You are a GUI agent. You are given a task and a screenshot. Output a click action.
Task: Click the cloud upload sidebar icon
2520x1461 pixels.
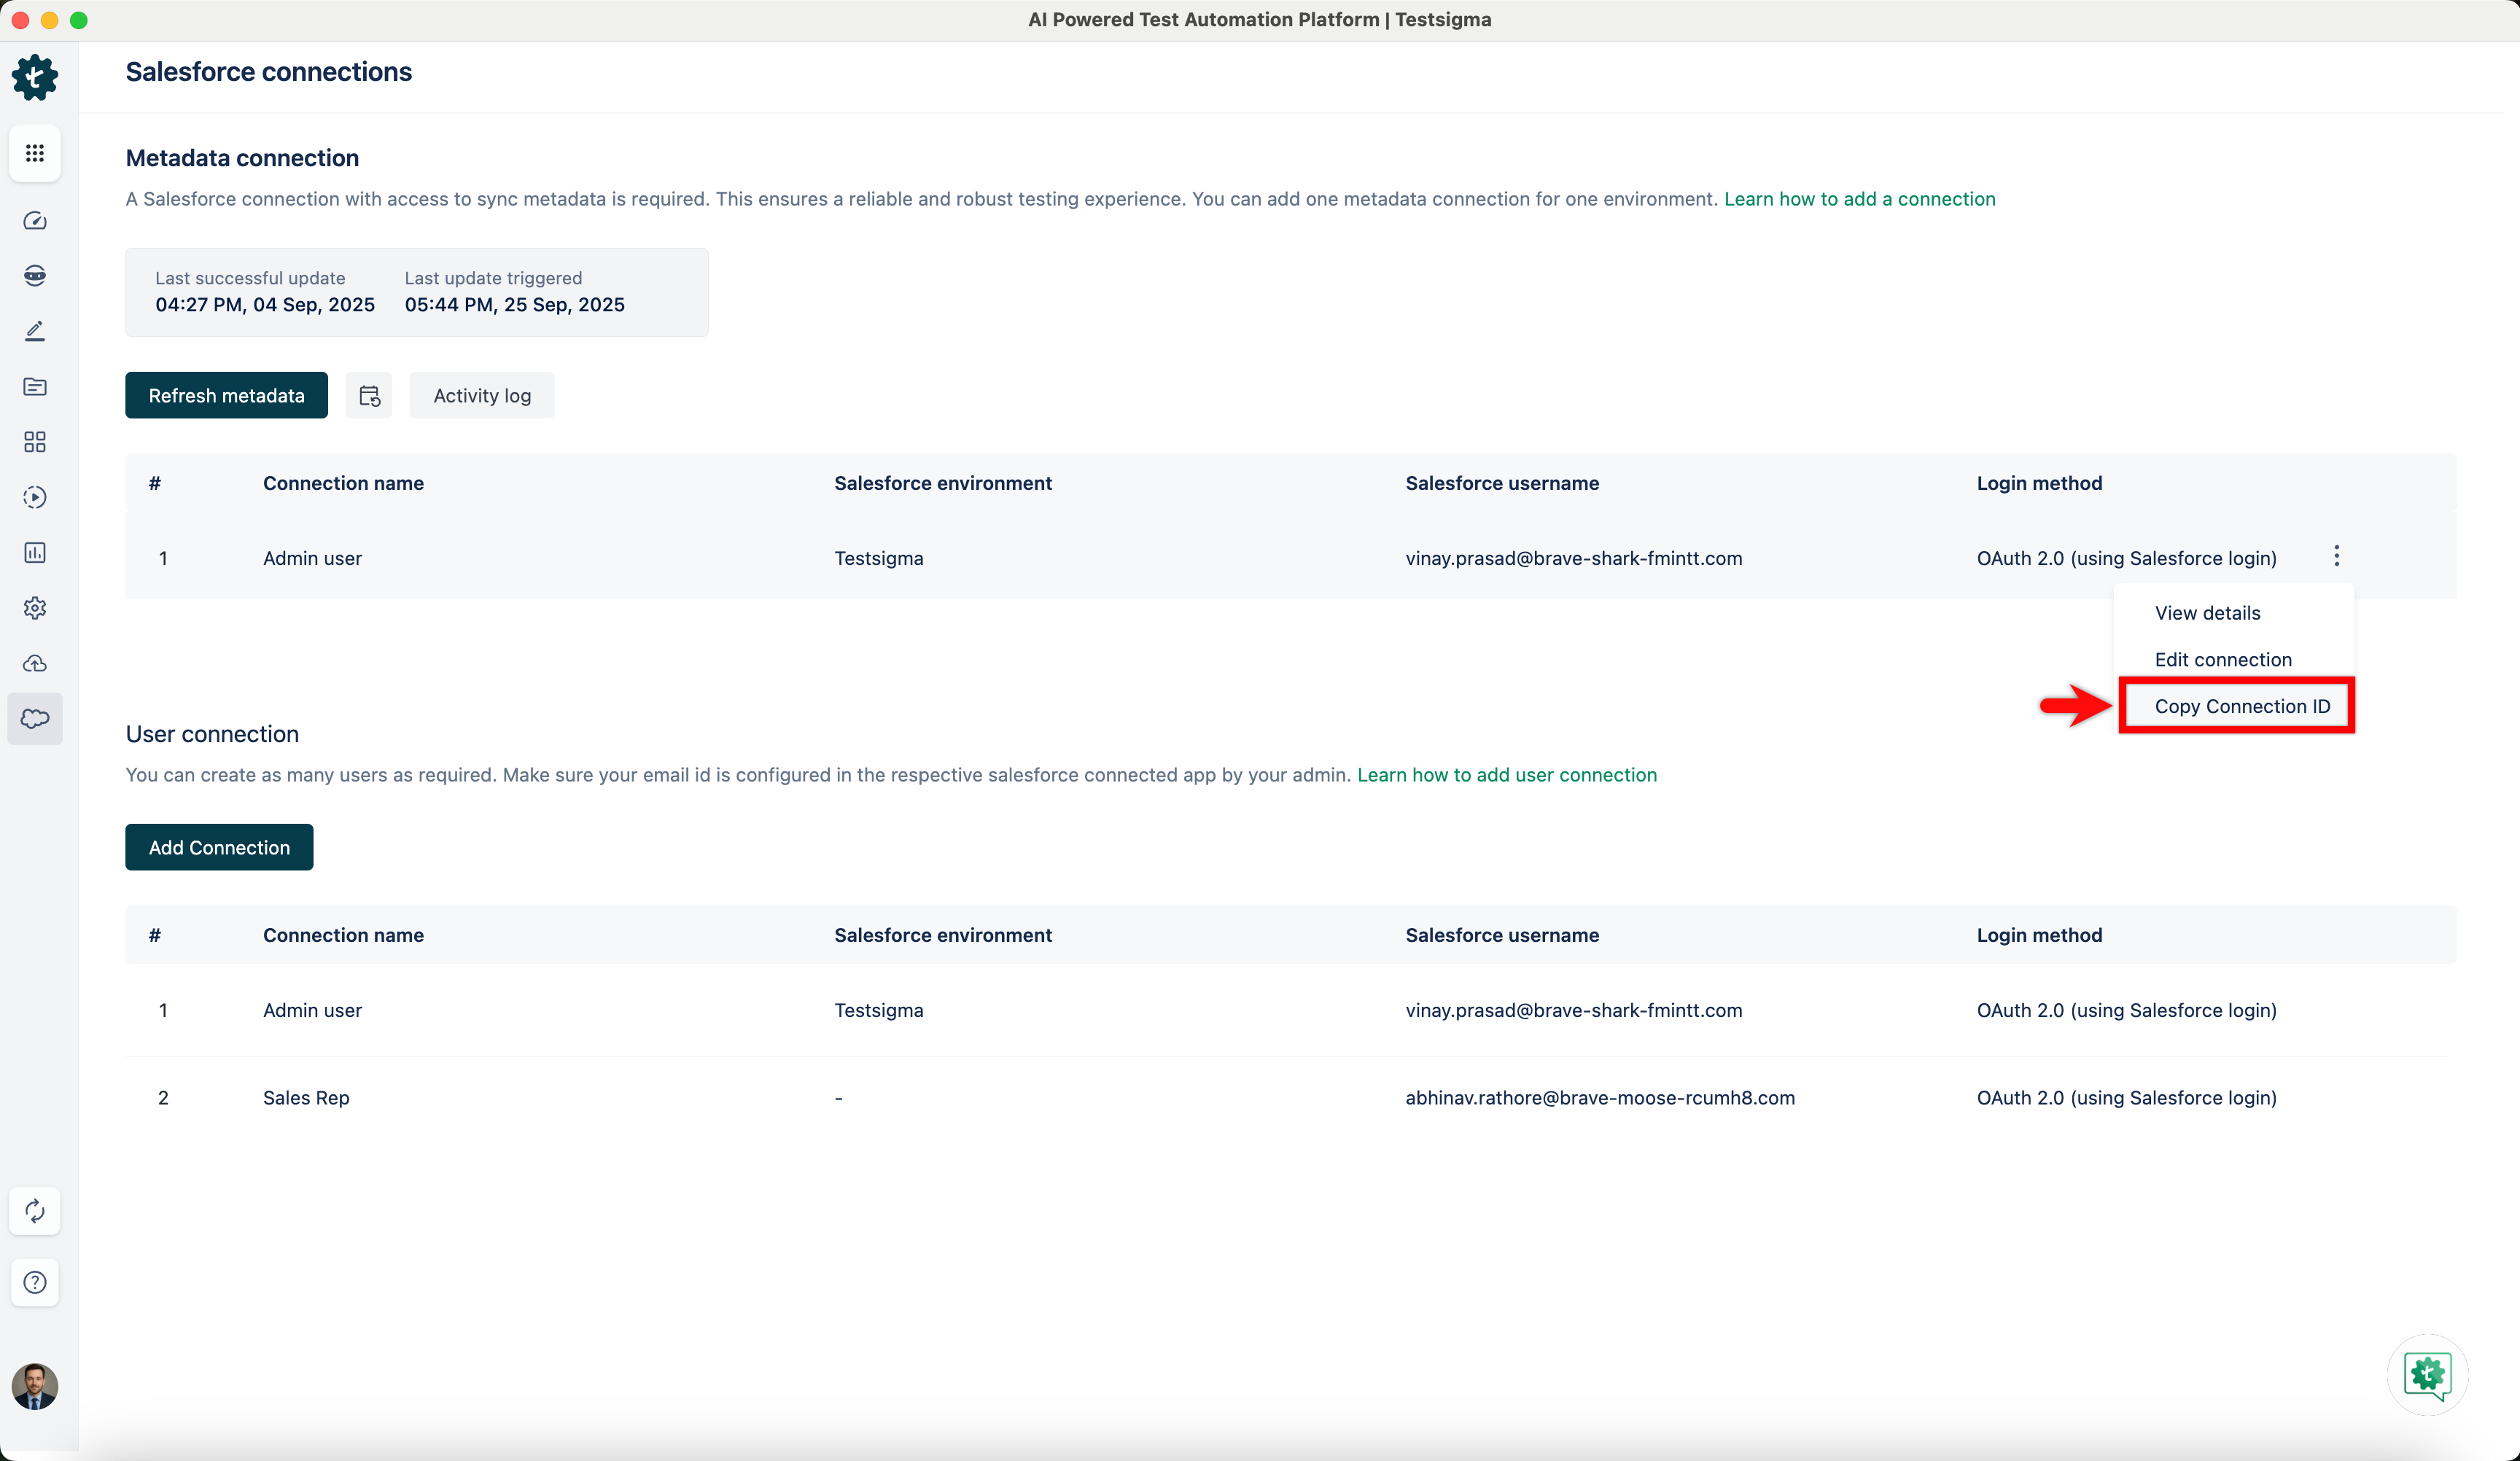(x=35, y=663)
